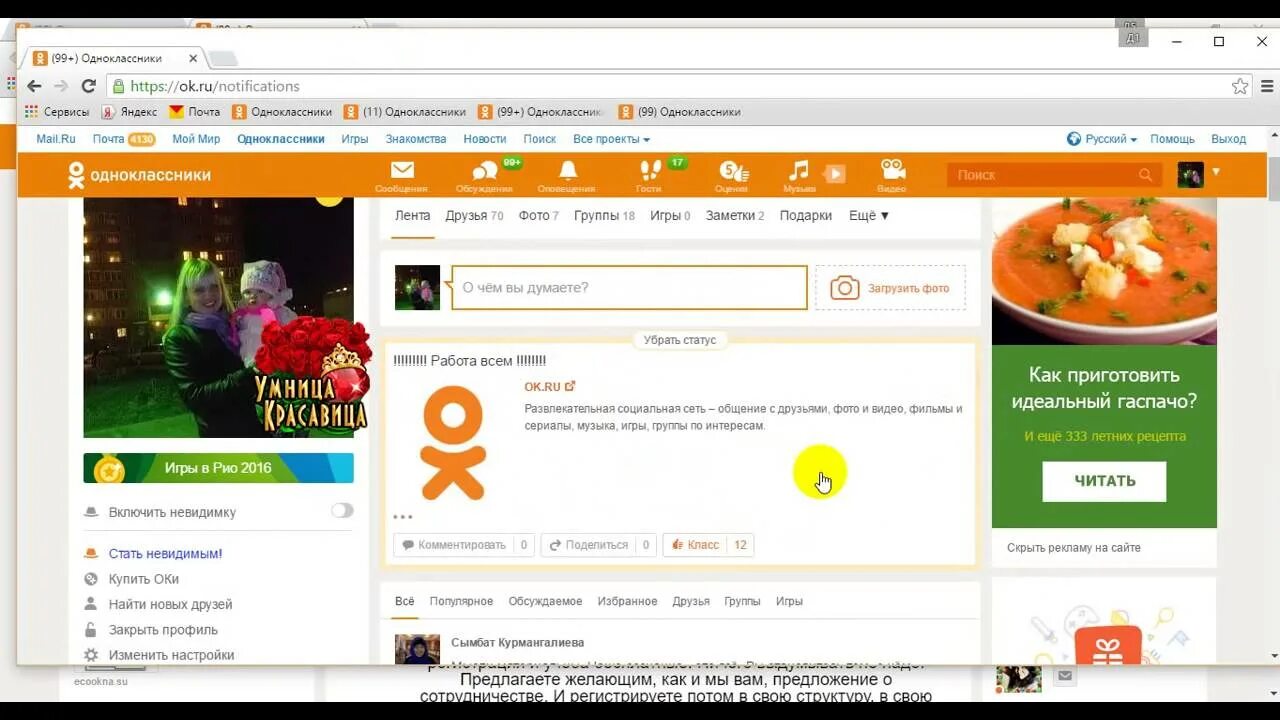The width and height of the screenshot is (1280, 720).
Task: Click browser forward arrow
Action: [61, 86]
